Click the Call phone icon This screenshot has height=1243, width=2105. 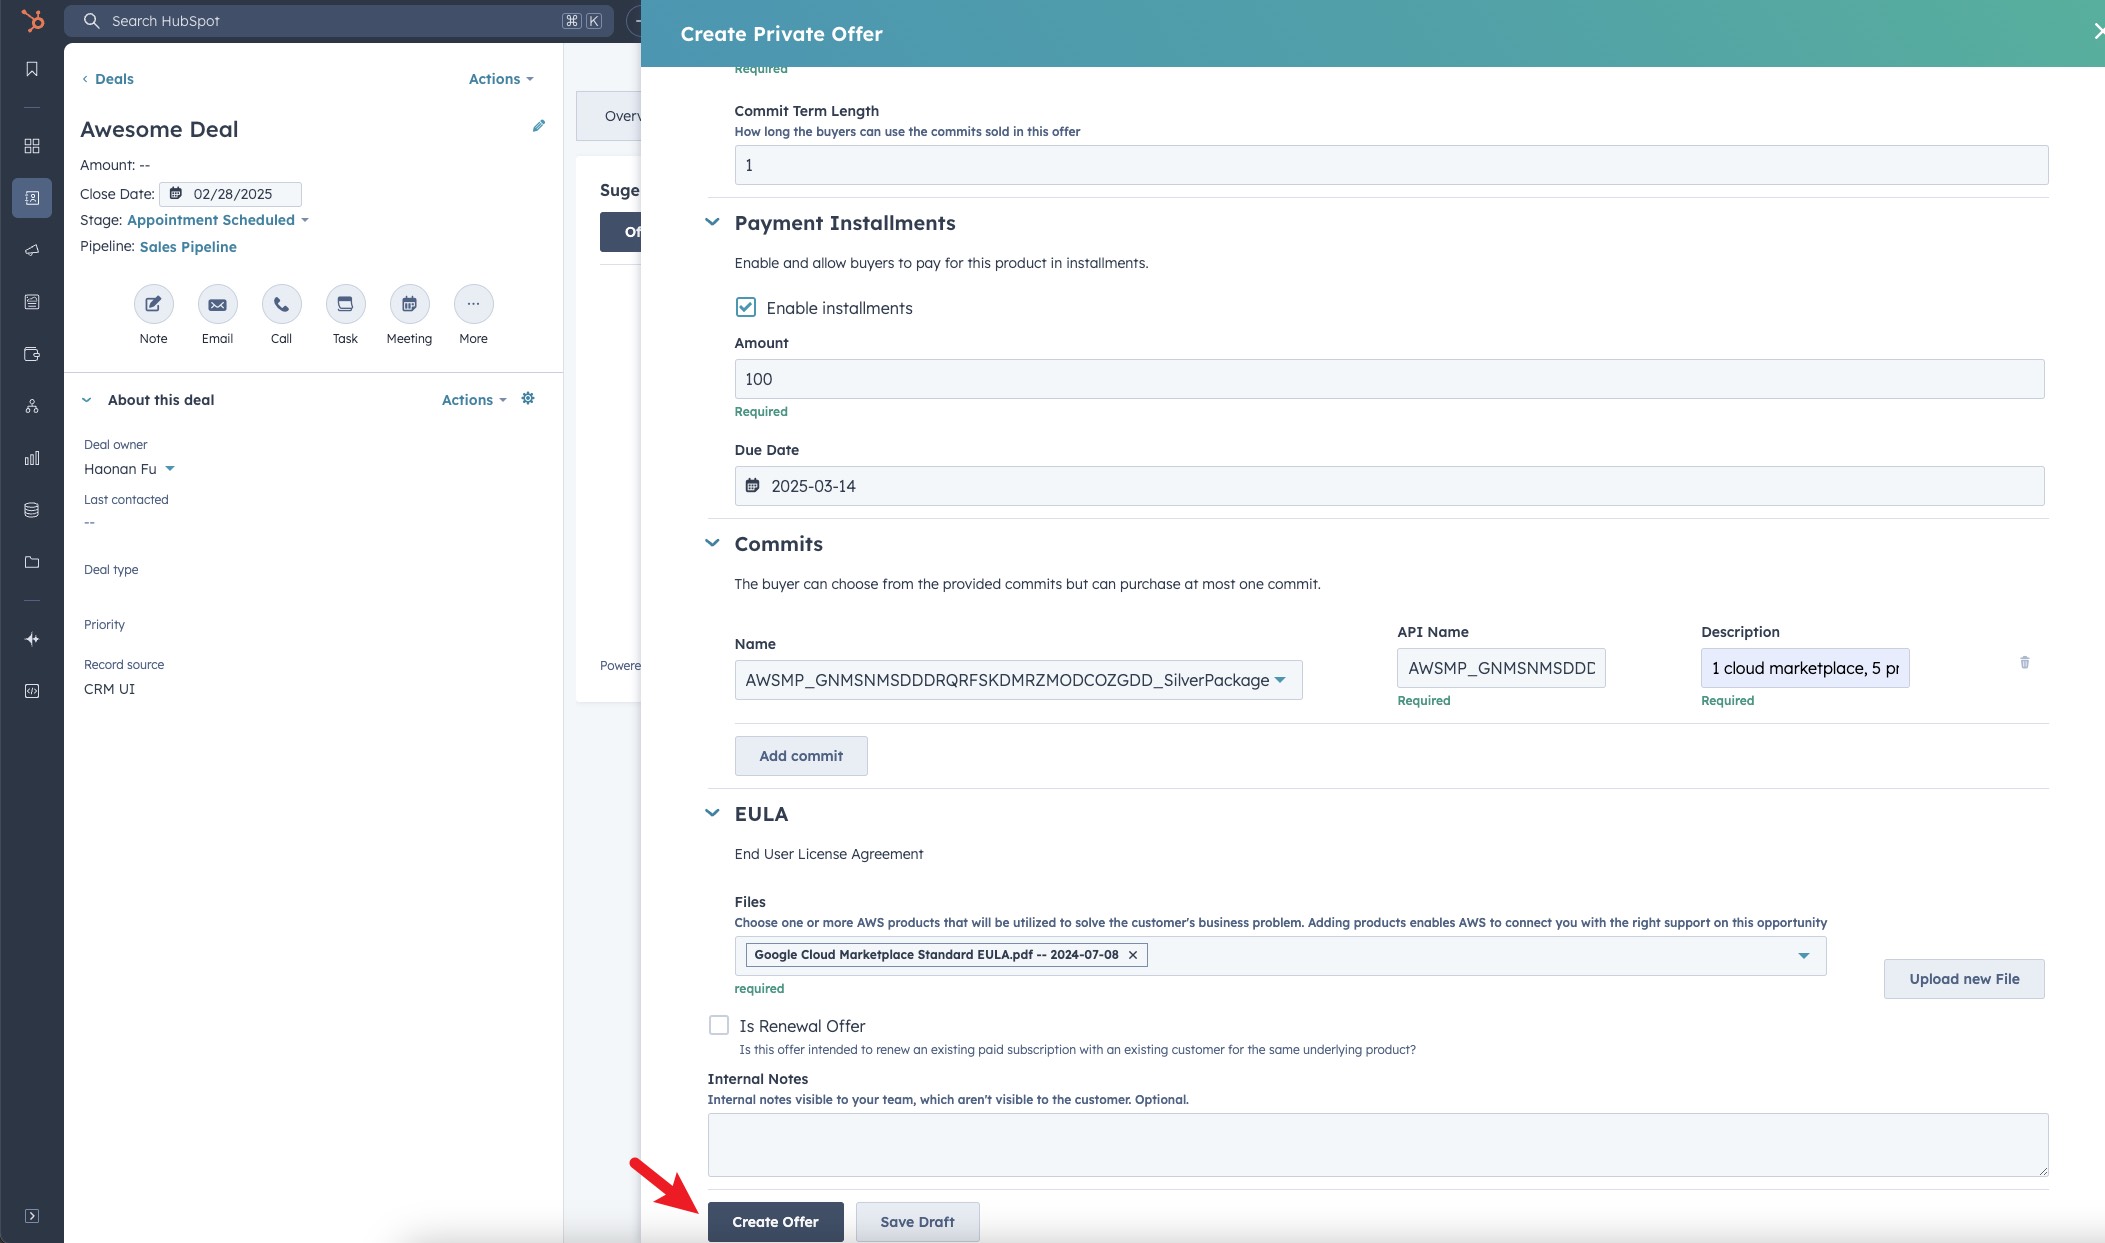point(281,304)
